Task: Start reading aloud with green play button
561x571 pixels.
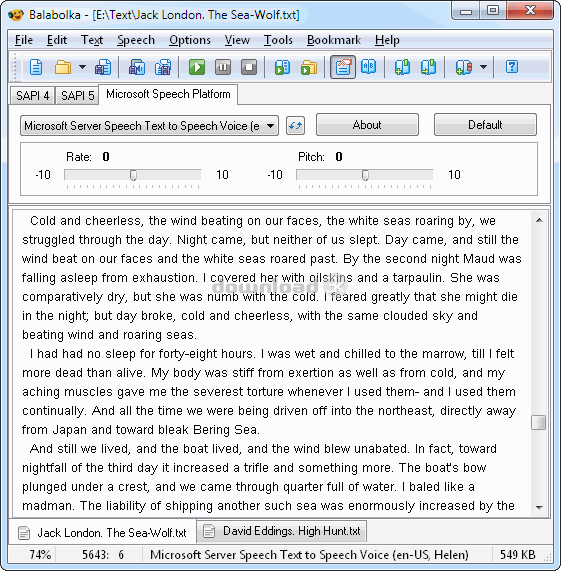Action: [x=197, y=67]
